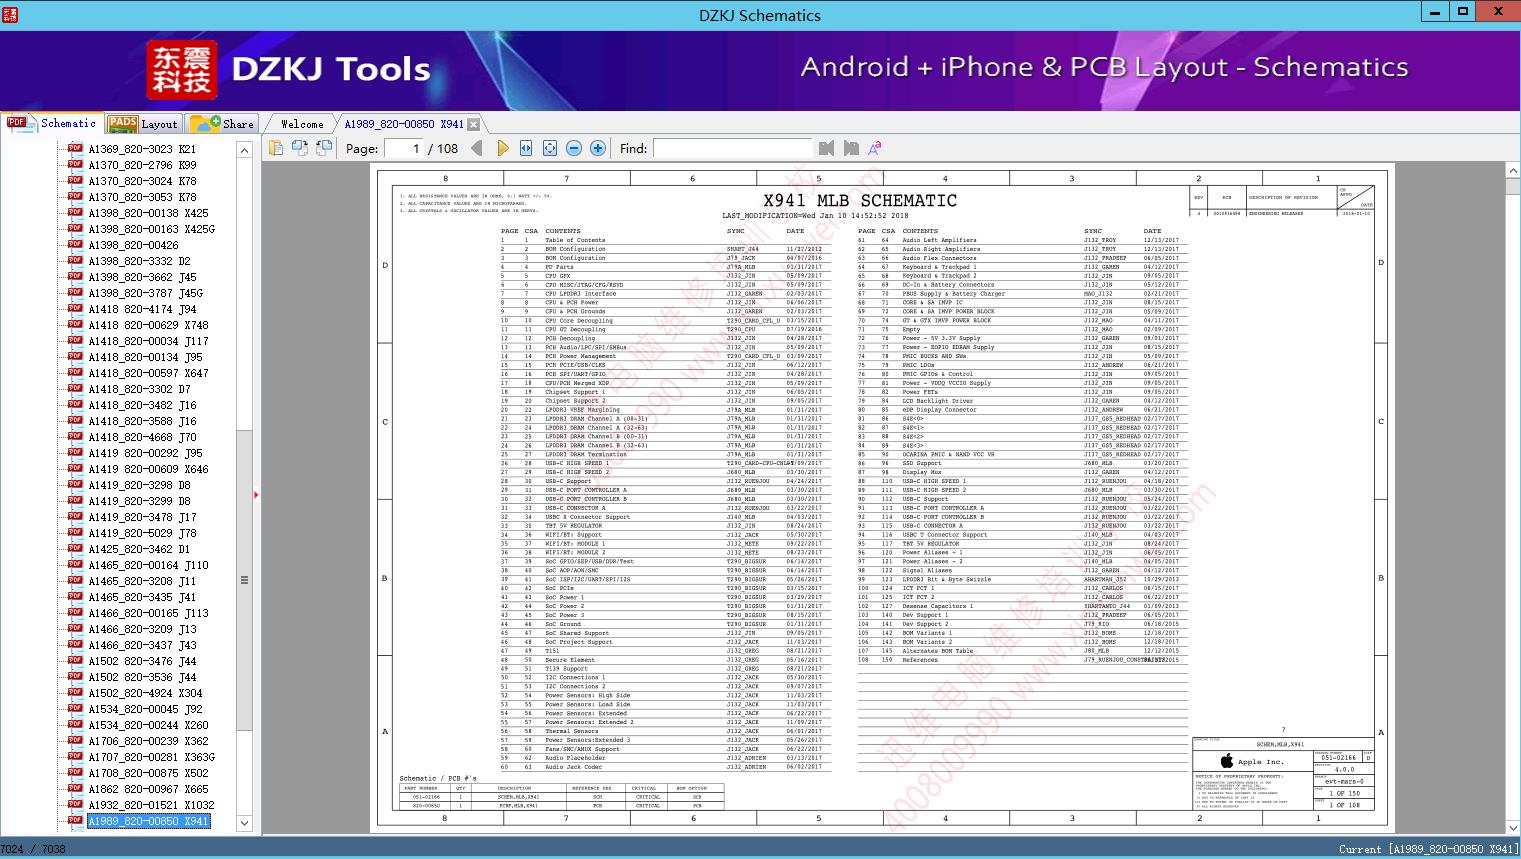Click the PDF icon beside A1534_820-00244 X260

75,725
